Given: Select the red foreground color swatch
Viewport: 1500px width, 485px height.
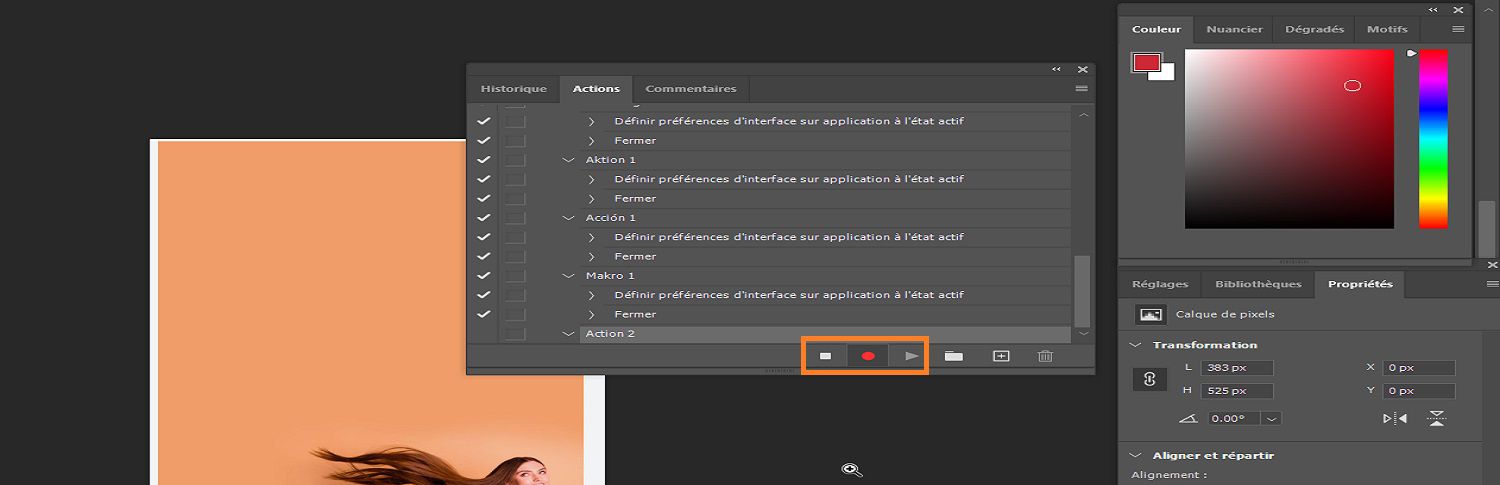Looking at the screenshot, I should 1146,63.
